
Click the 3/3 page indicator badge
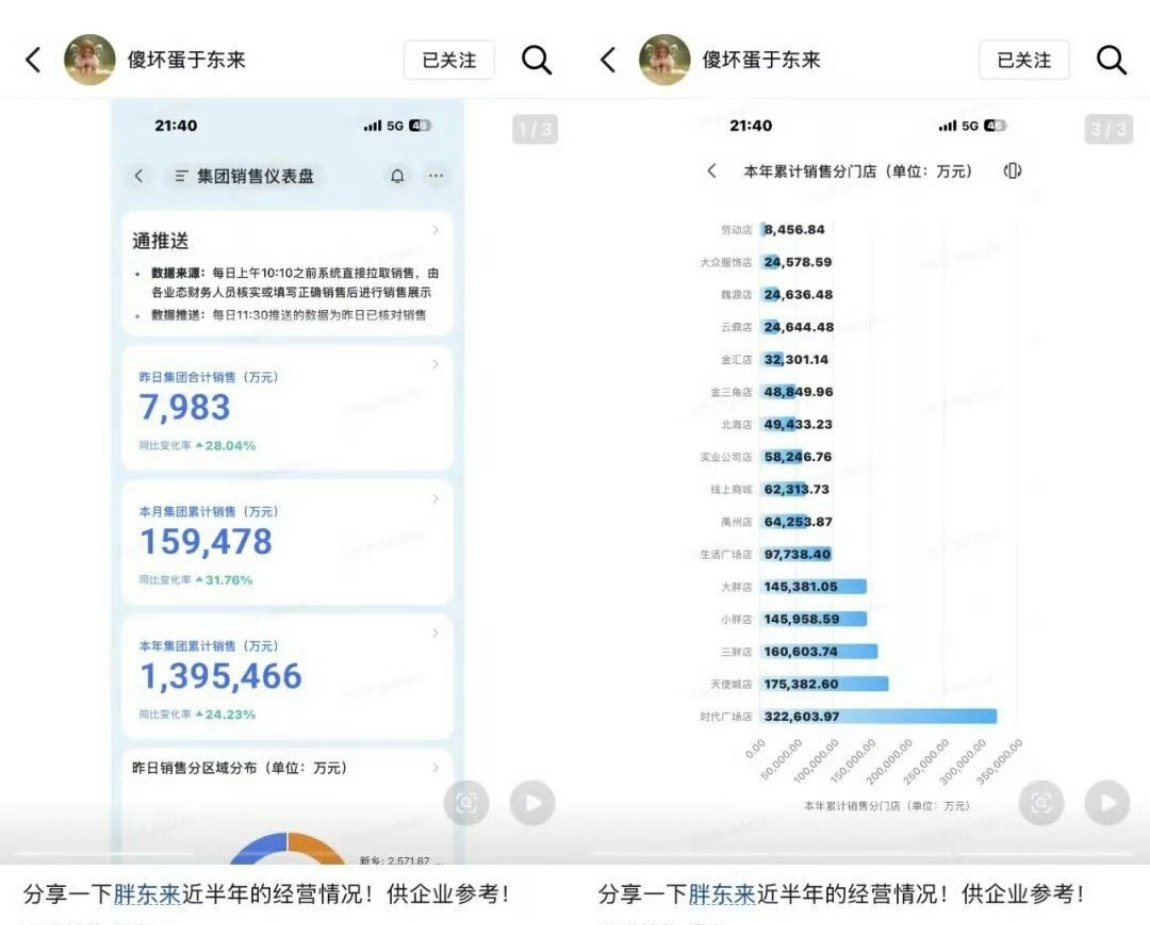click(x=1109, y=130)
